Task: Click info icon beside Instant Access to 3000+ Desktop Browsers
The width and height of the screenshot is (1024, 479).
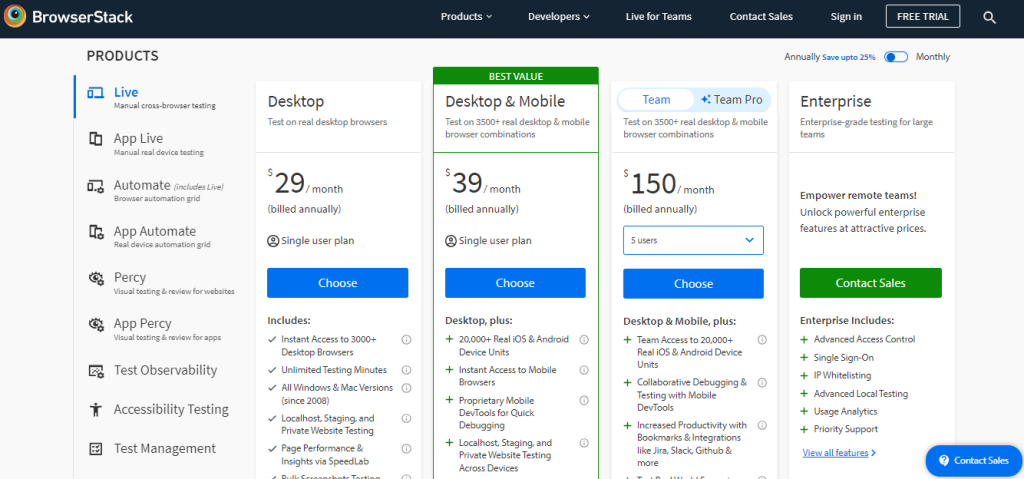Action: (x=406, y=340)
